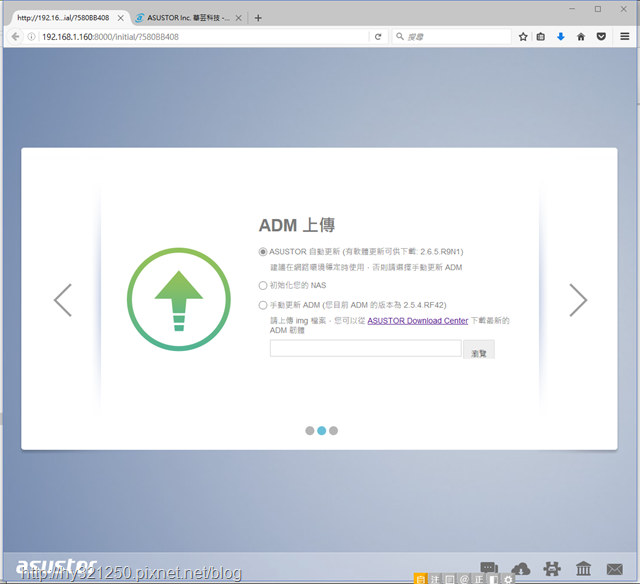640x584 pixels.
Task: Open the knowledge base building icon
Action: pos(583,568)
